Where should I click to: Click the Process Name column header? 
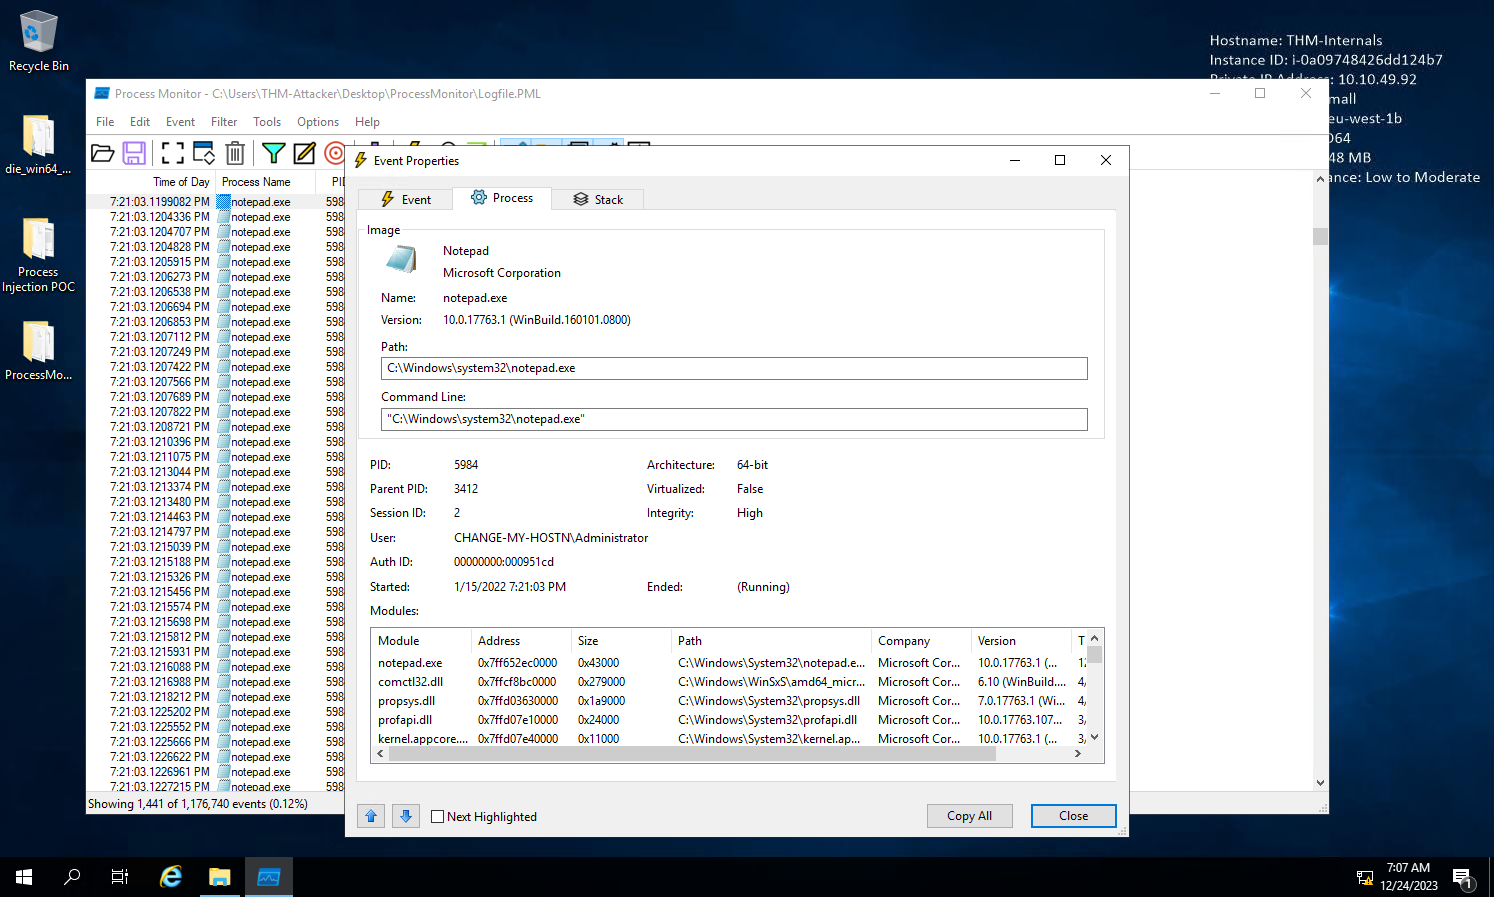266,182
